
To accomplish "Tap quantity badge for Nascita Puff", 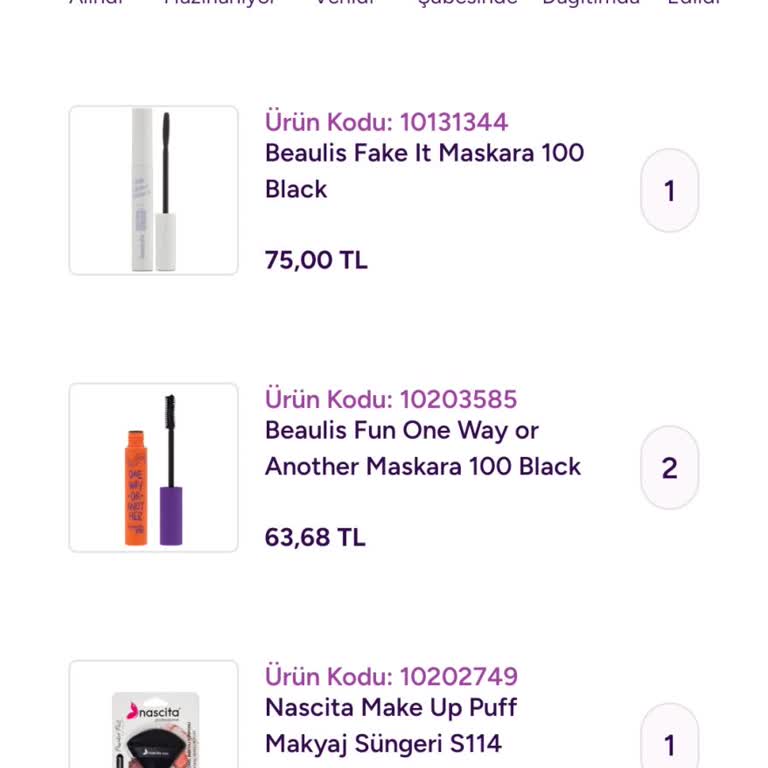I will (669, 744).
